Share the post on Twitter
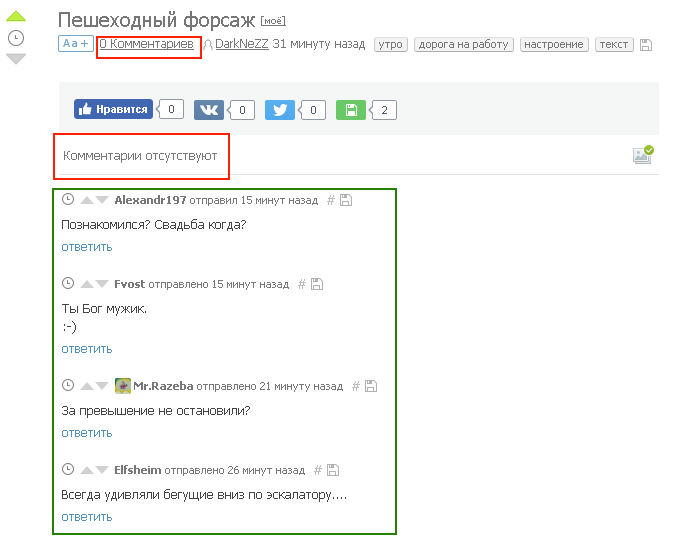This screenshot has height=545, width=680. tap(280, 110)
